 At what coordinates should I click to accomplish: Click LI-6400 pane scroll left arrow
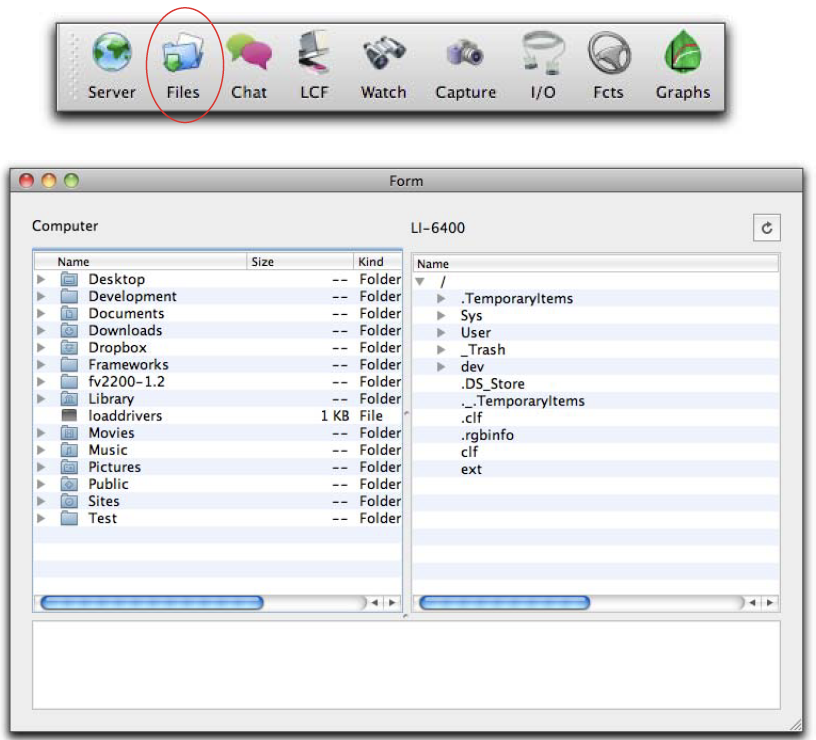[752, 603]
